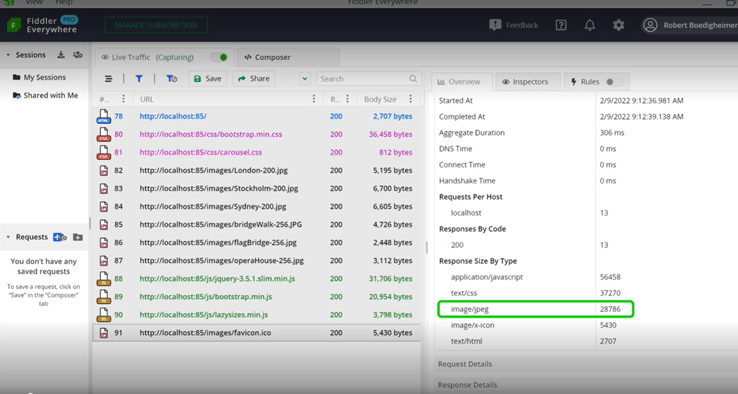Click the Manage Subscription button

[156, 25]
